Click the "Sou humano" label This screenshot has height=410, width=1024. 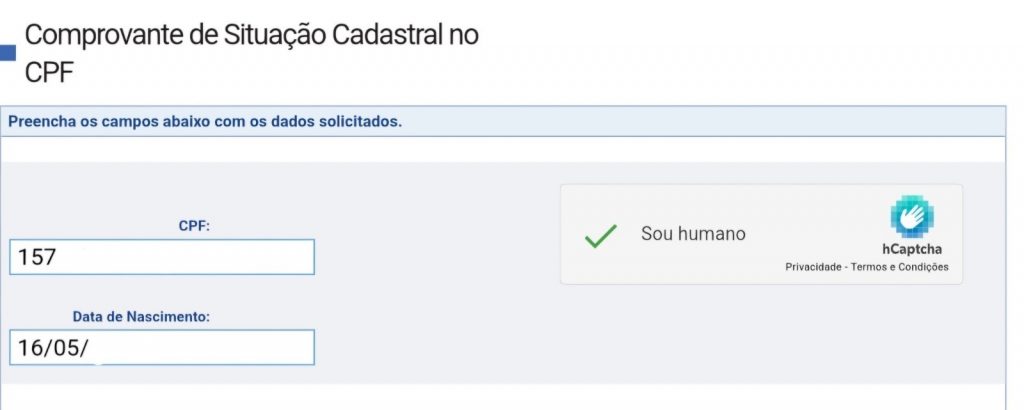click(x=693, y=234)
